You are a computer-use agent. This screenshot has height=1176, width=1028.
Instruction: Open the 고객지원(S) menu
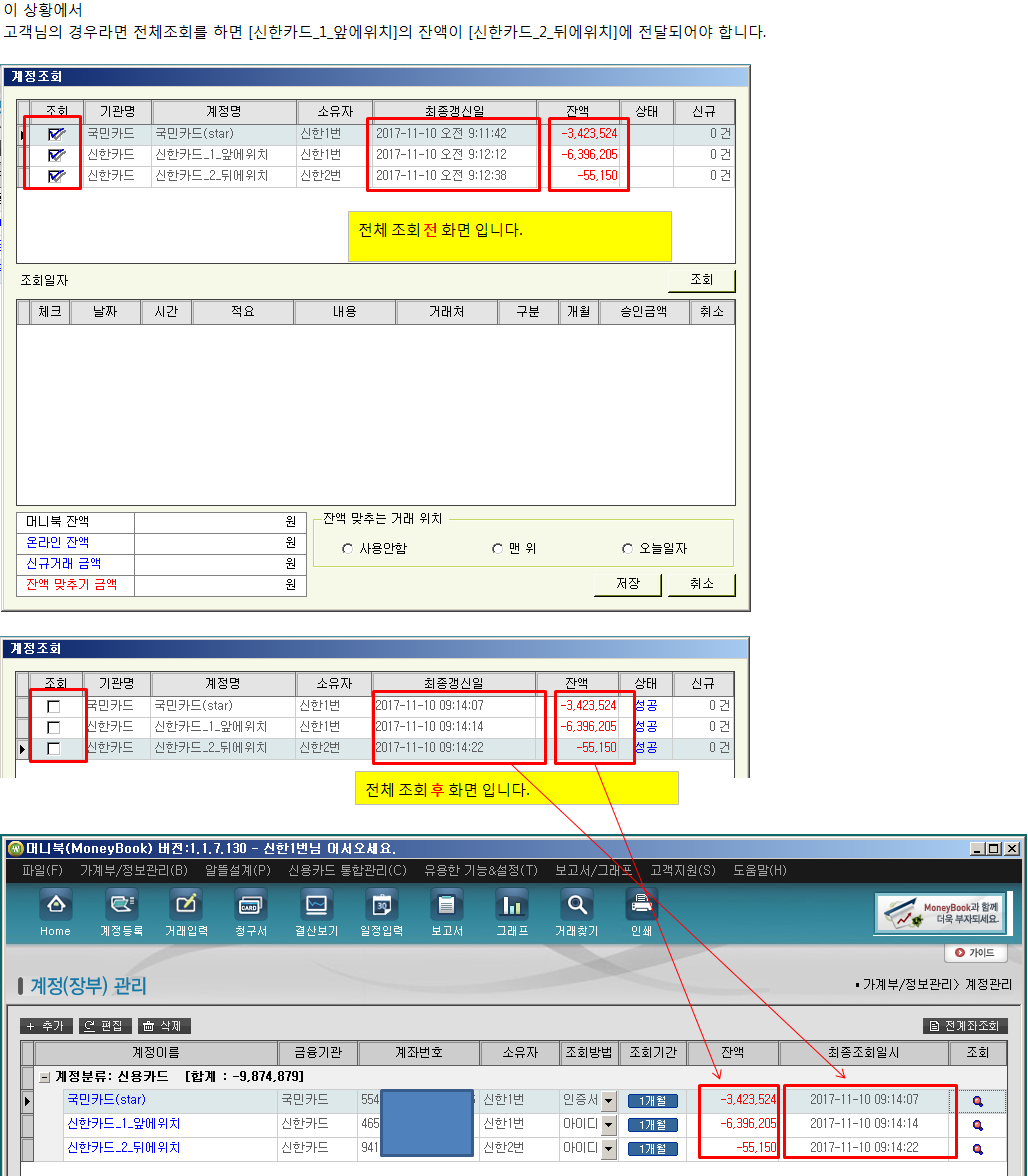[x=682, y=870]
